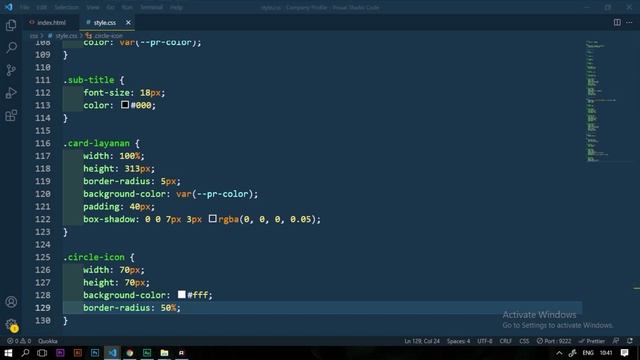Click the taskbar clock showing 10:41

[606, 353]
